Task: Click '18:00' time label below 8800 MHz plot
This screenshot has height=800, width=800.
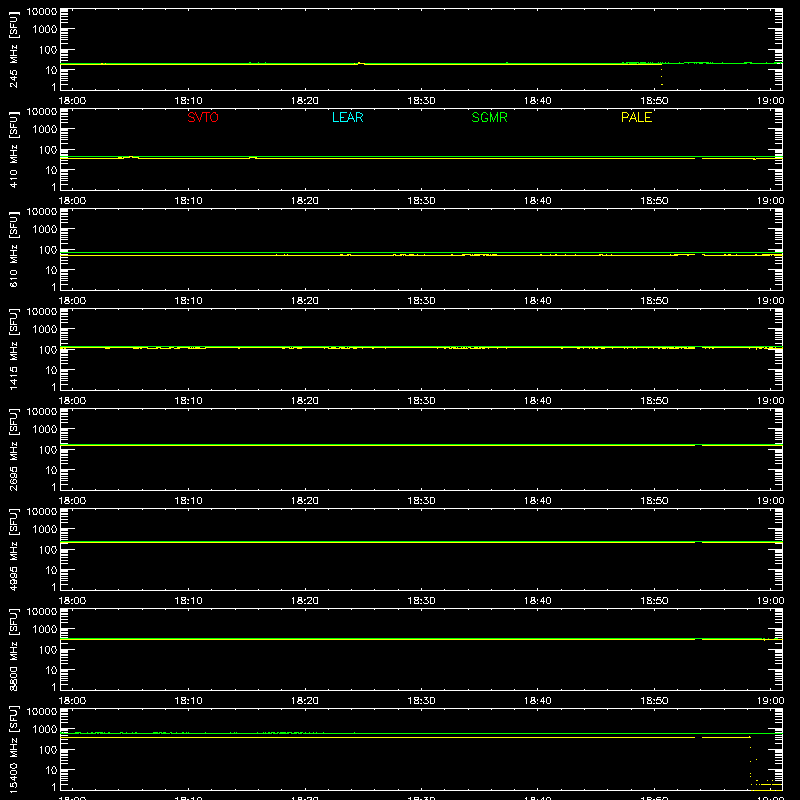Action: coord(72,701)
